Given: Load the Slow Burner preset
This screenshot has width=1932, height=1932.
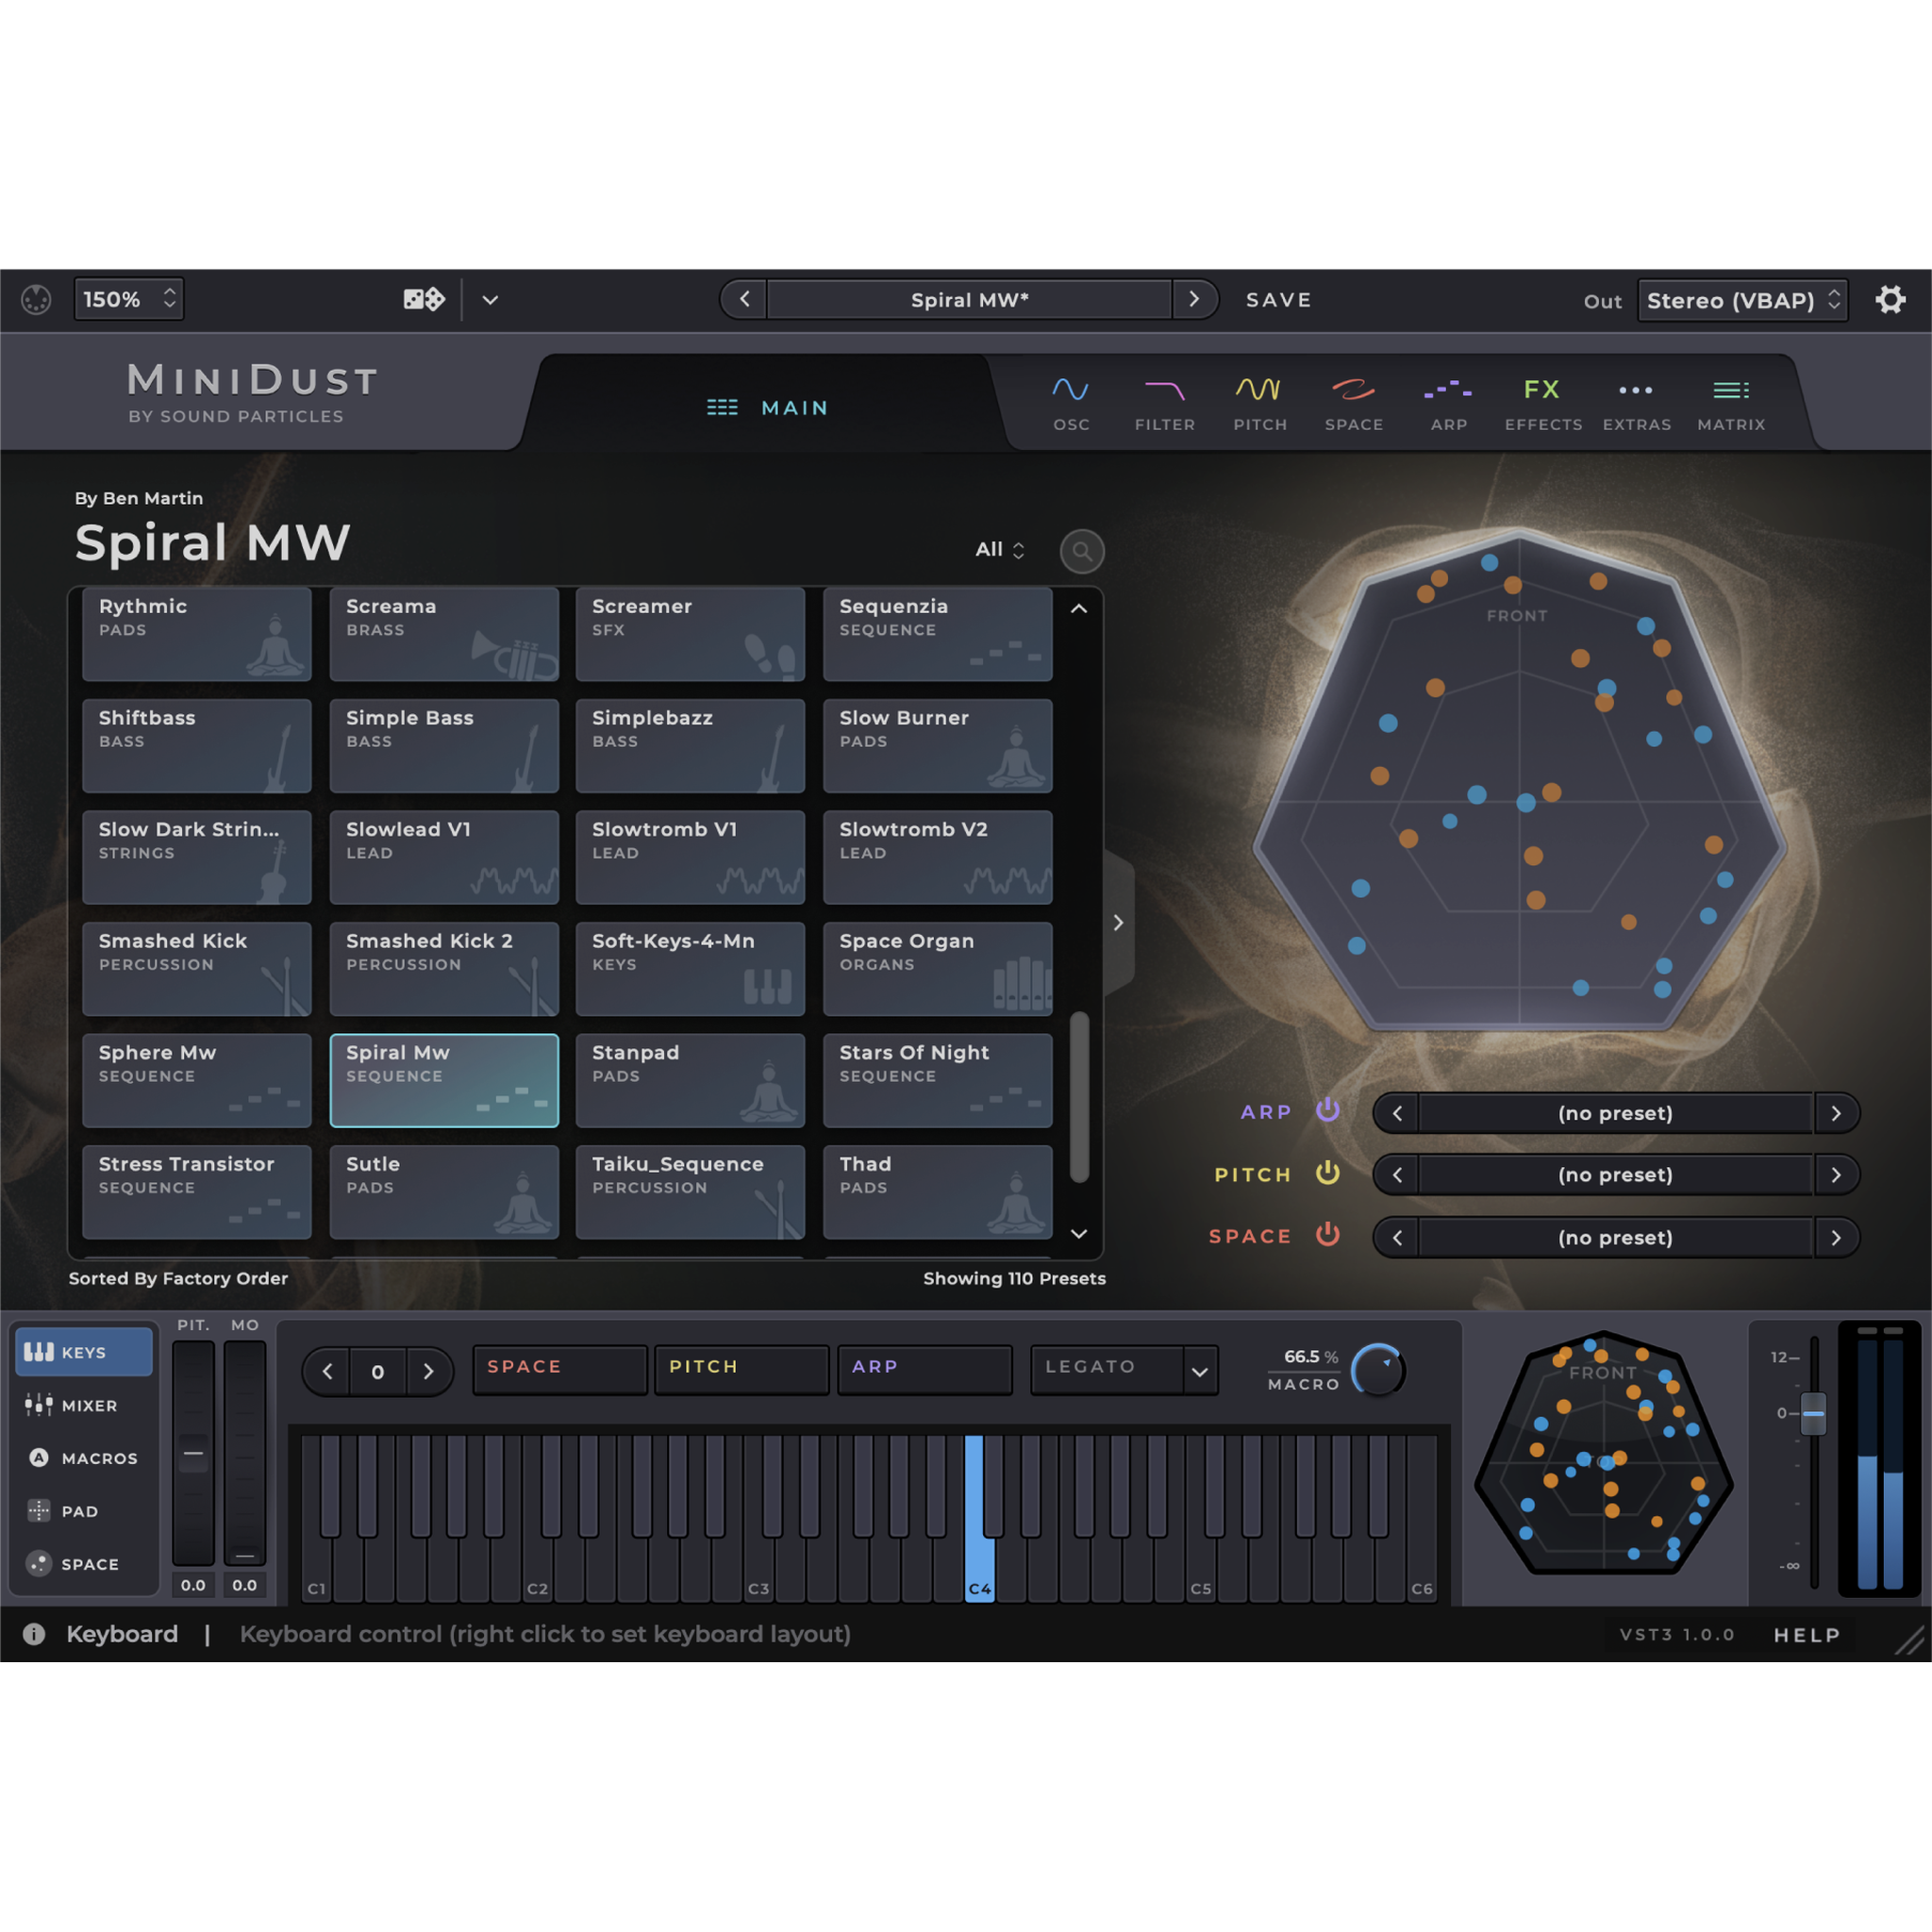Looking at the screenshot, I should [x=938, y=746].
